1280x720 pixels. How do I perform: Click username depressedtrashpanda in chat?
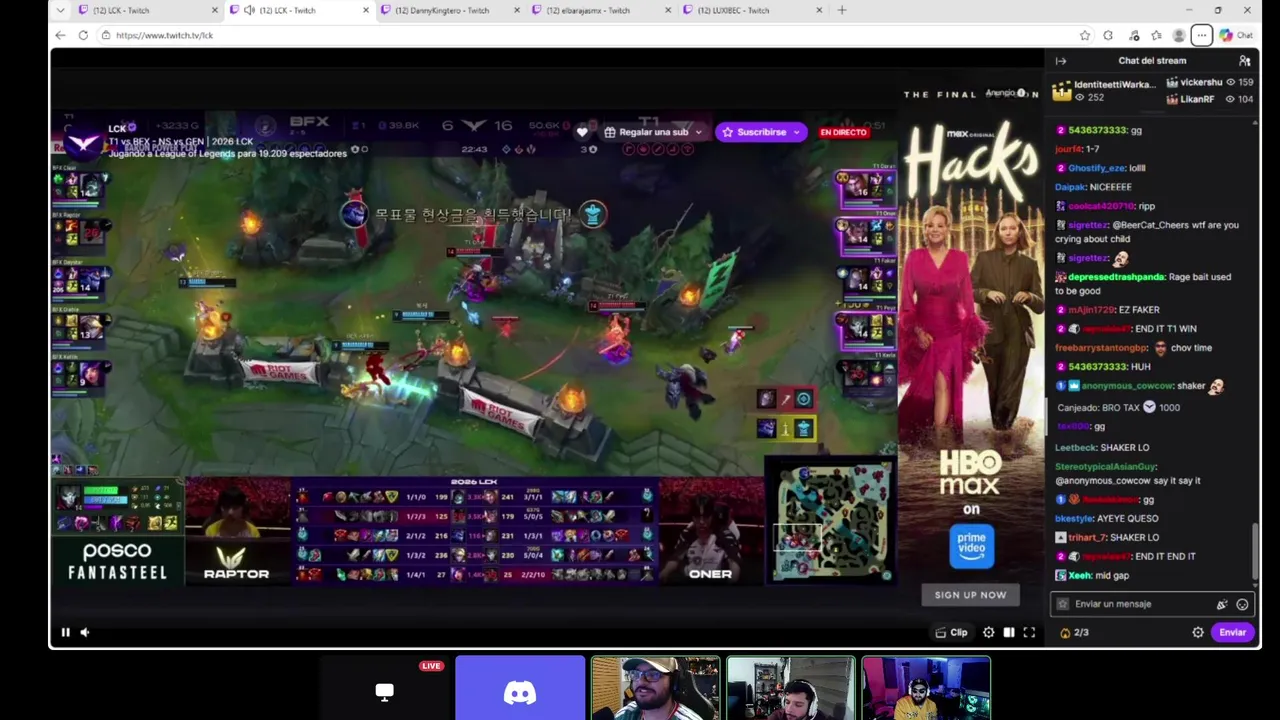(x=1116, y=277)
